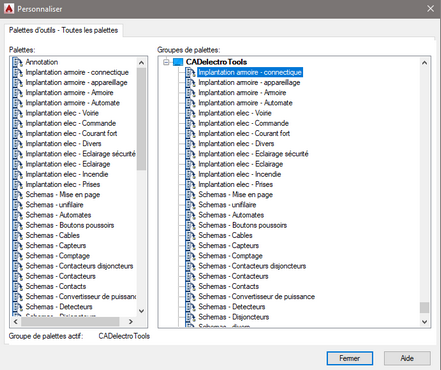Select Implantation elec - Courant fort in groups tree
The width and height of the screenshot is (441, 370).
click(x=244, y=133)
